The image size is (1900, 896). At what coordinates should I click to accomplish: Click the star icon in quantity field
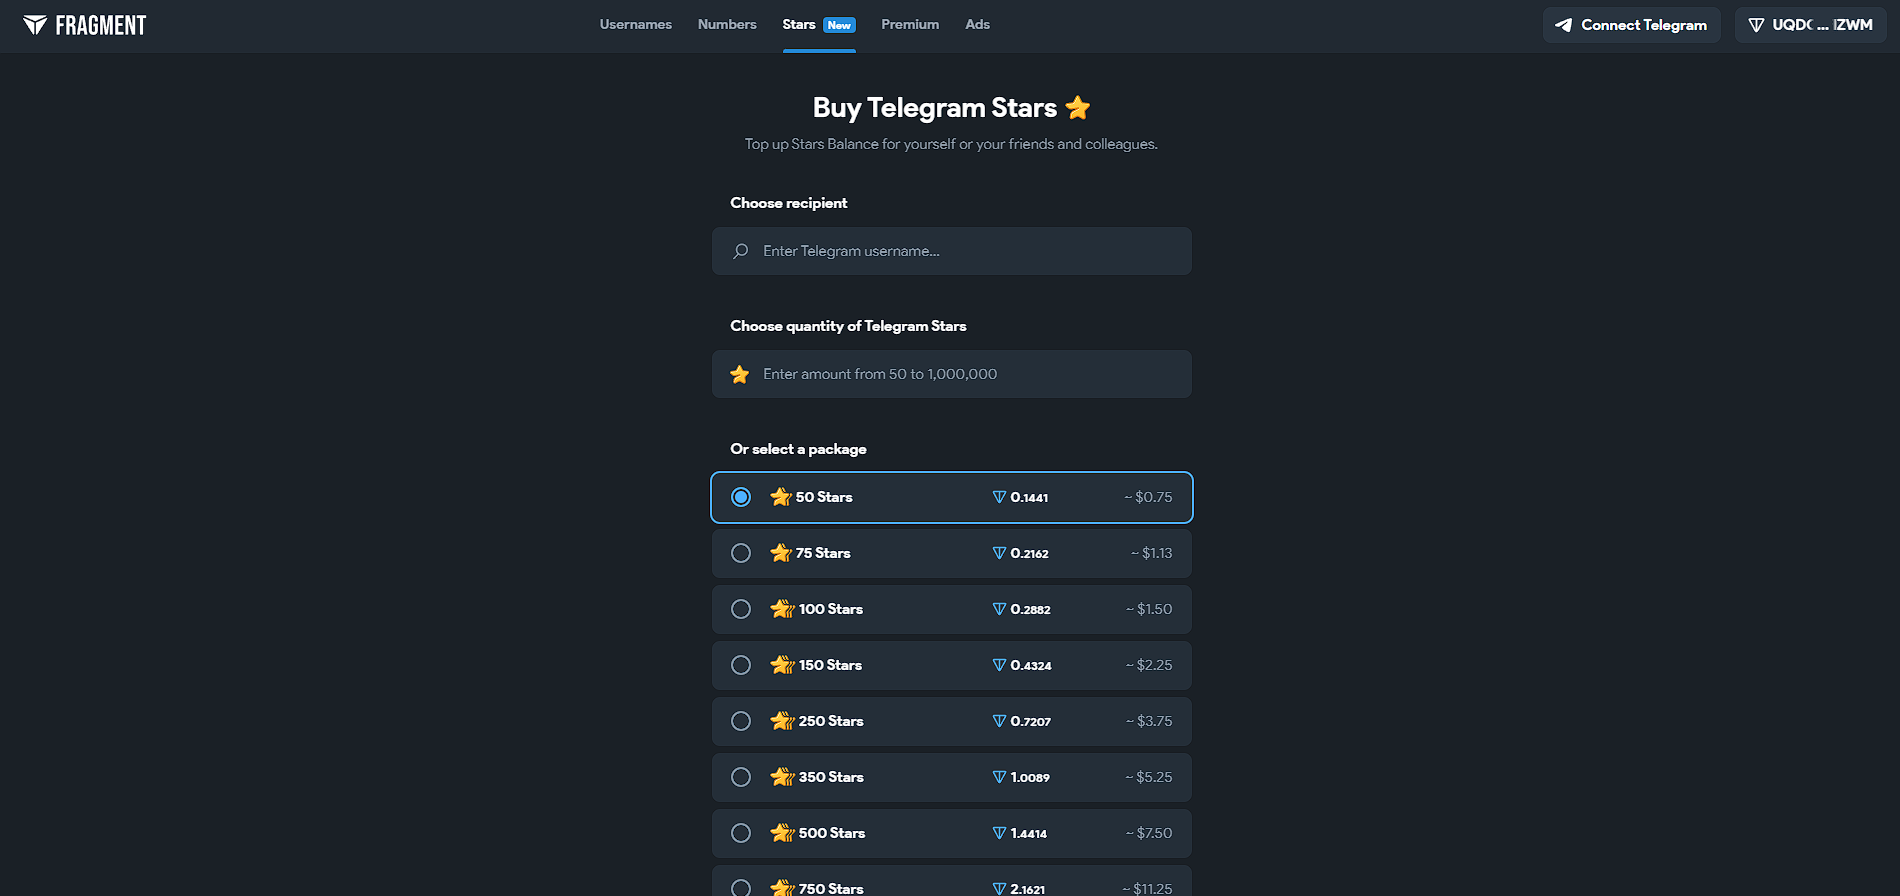click(740, 374)
